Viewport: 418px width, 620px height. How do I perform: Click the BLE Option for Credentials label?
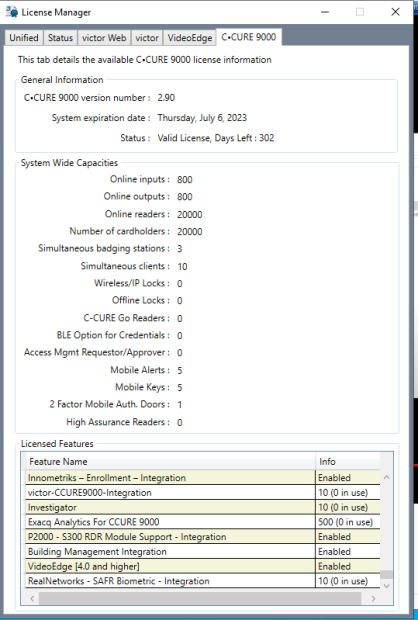(x=113, y=335)
